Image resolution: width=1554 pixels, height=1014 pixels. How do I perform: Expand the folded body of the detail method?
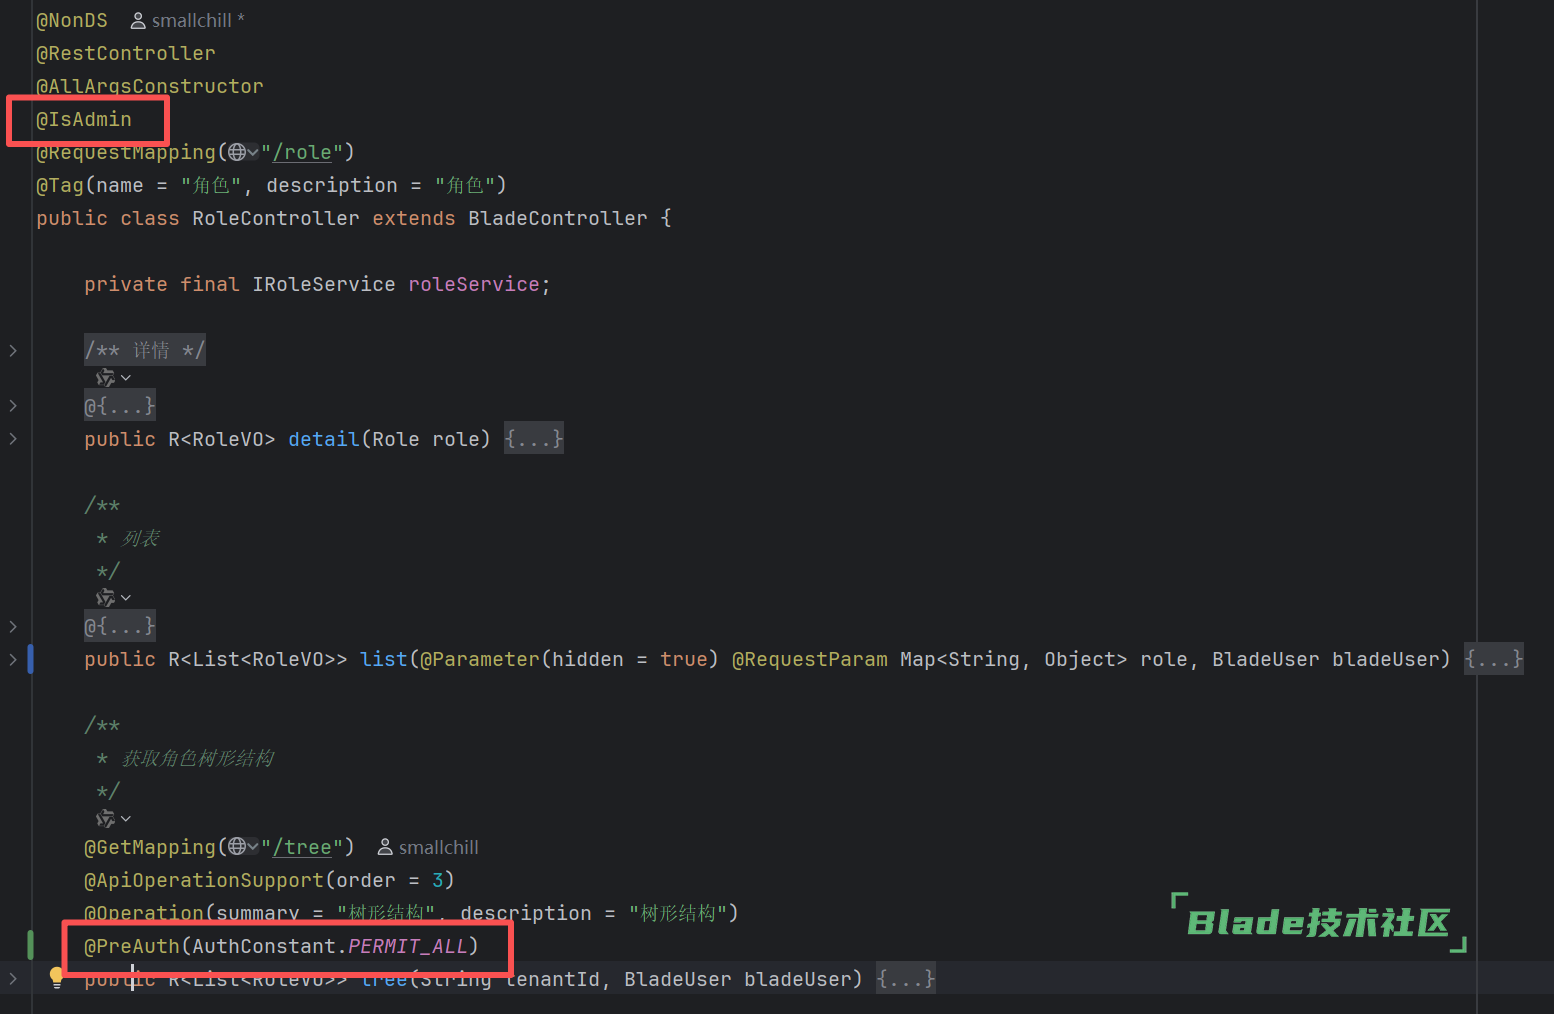pyautogui.click(x=534, y=439)
